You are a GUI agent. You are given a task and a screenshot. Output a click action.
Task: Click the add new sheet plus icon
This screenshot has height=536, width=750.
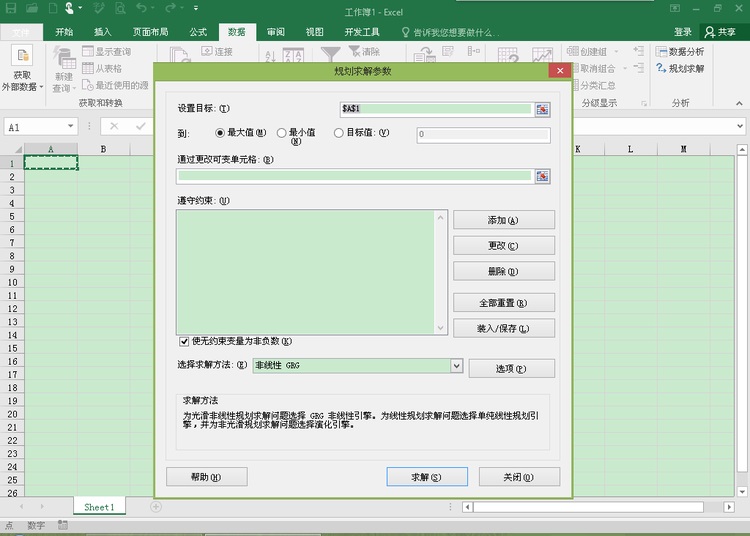(x=156, y=506)
